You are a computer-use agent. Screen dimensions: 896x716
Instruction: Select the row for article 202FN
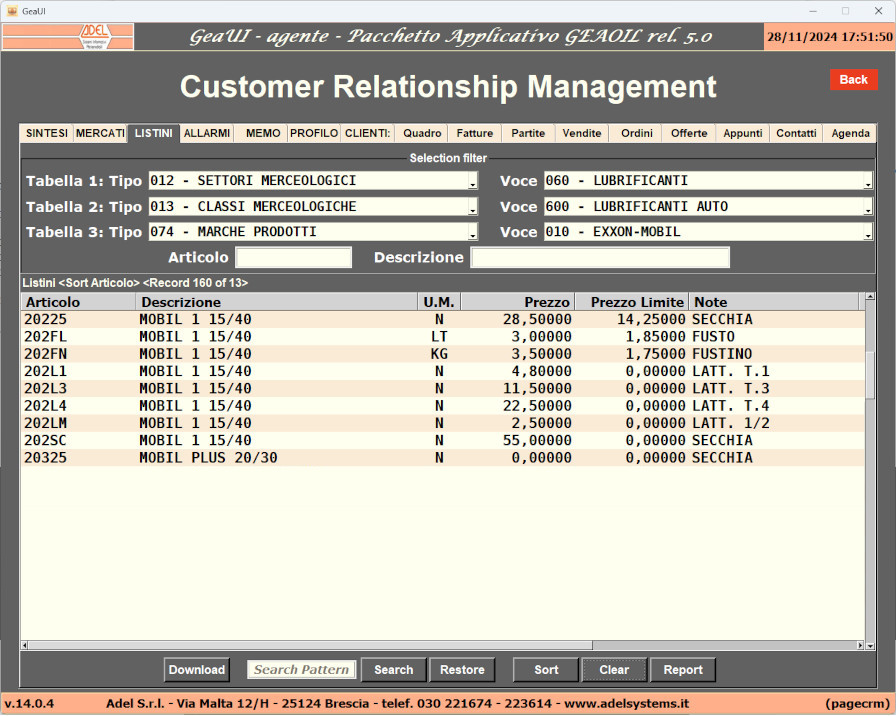443,354
